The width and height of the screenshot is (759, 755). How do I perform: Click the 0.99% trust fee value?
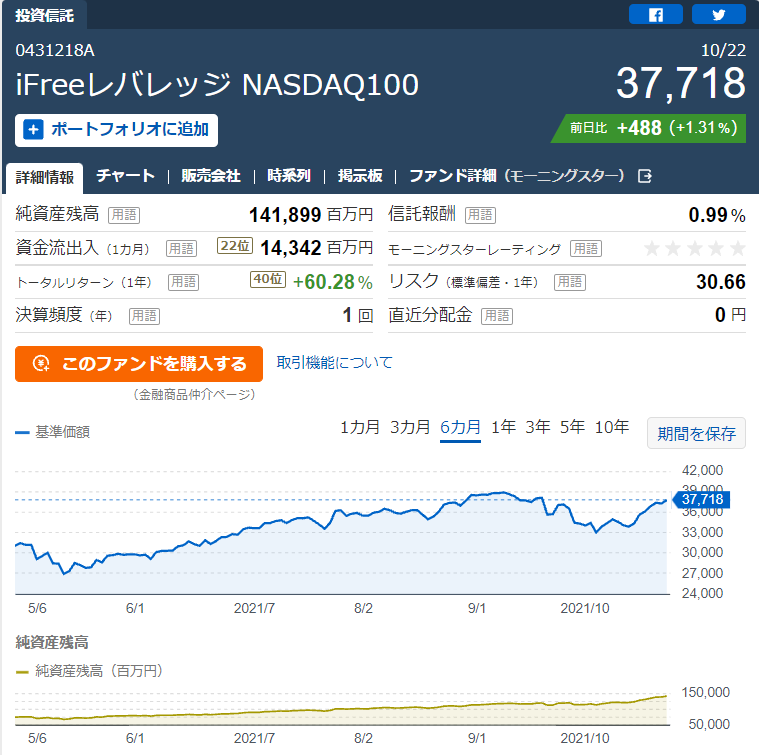(x=717, y=215)
